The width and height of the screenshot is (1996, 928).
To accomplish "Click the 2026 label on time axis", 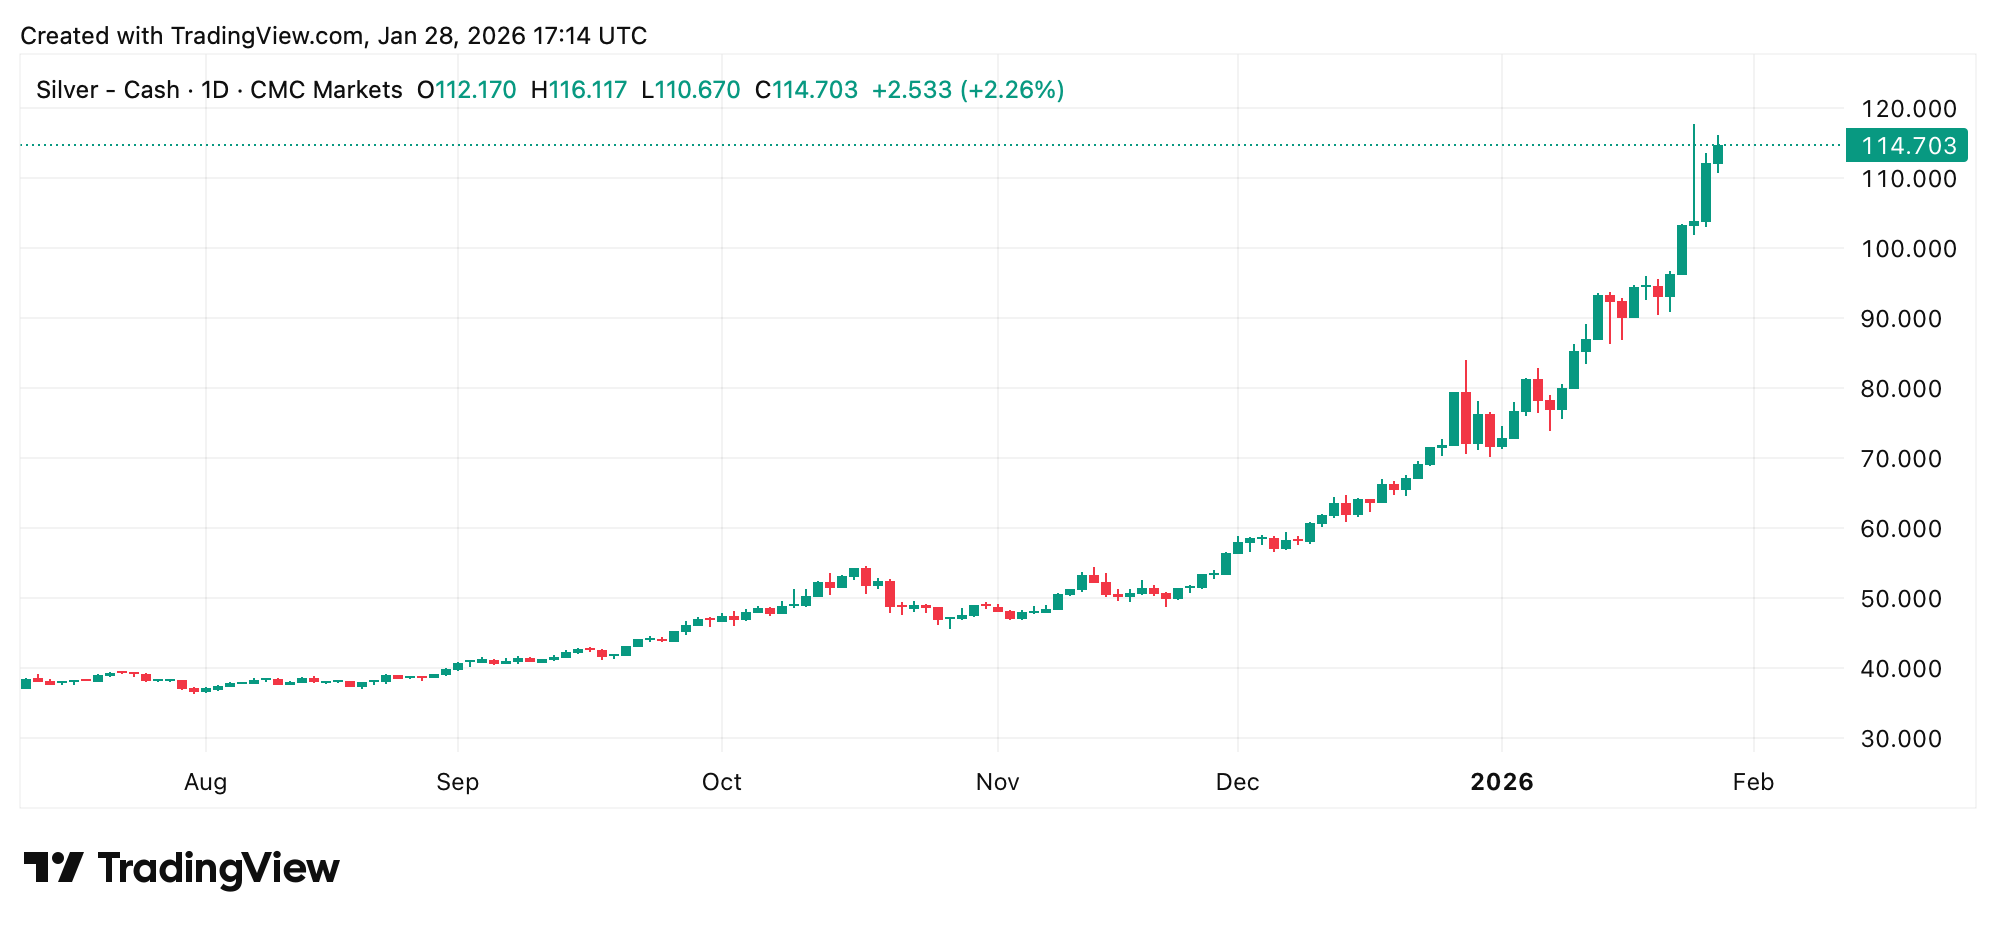I will 1501,782.
